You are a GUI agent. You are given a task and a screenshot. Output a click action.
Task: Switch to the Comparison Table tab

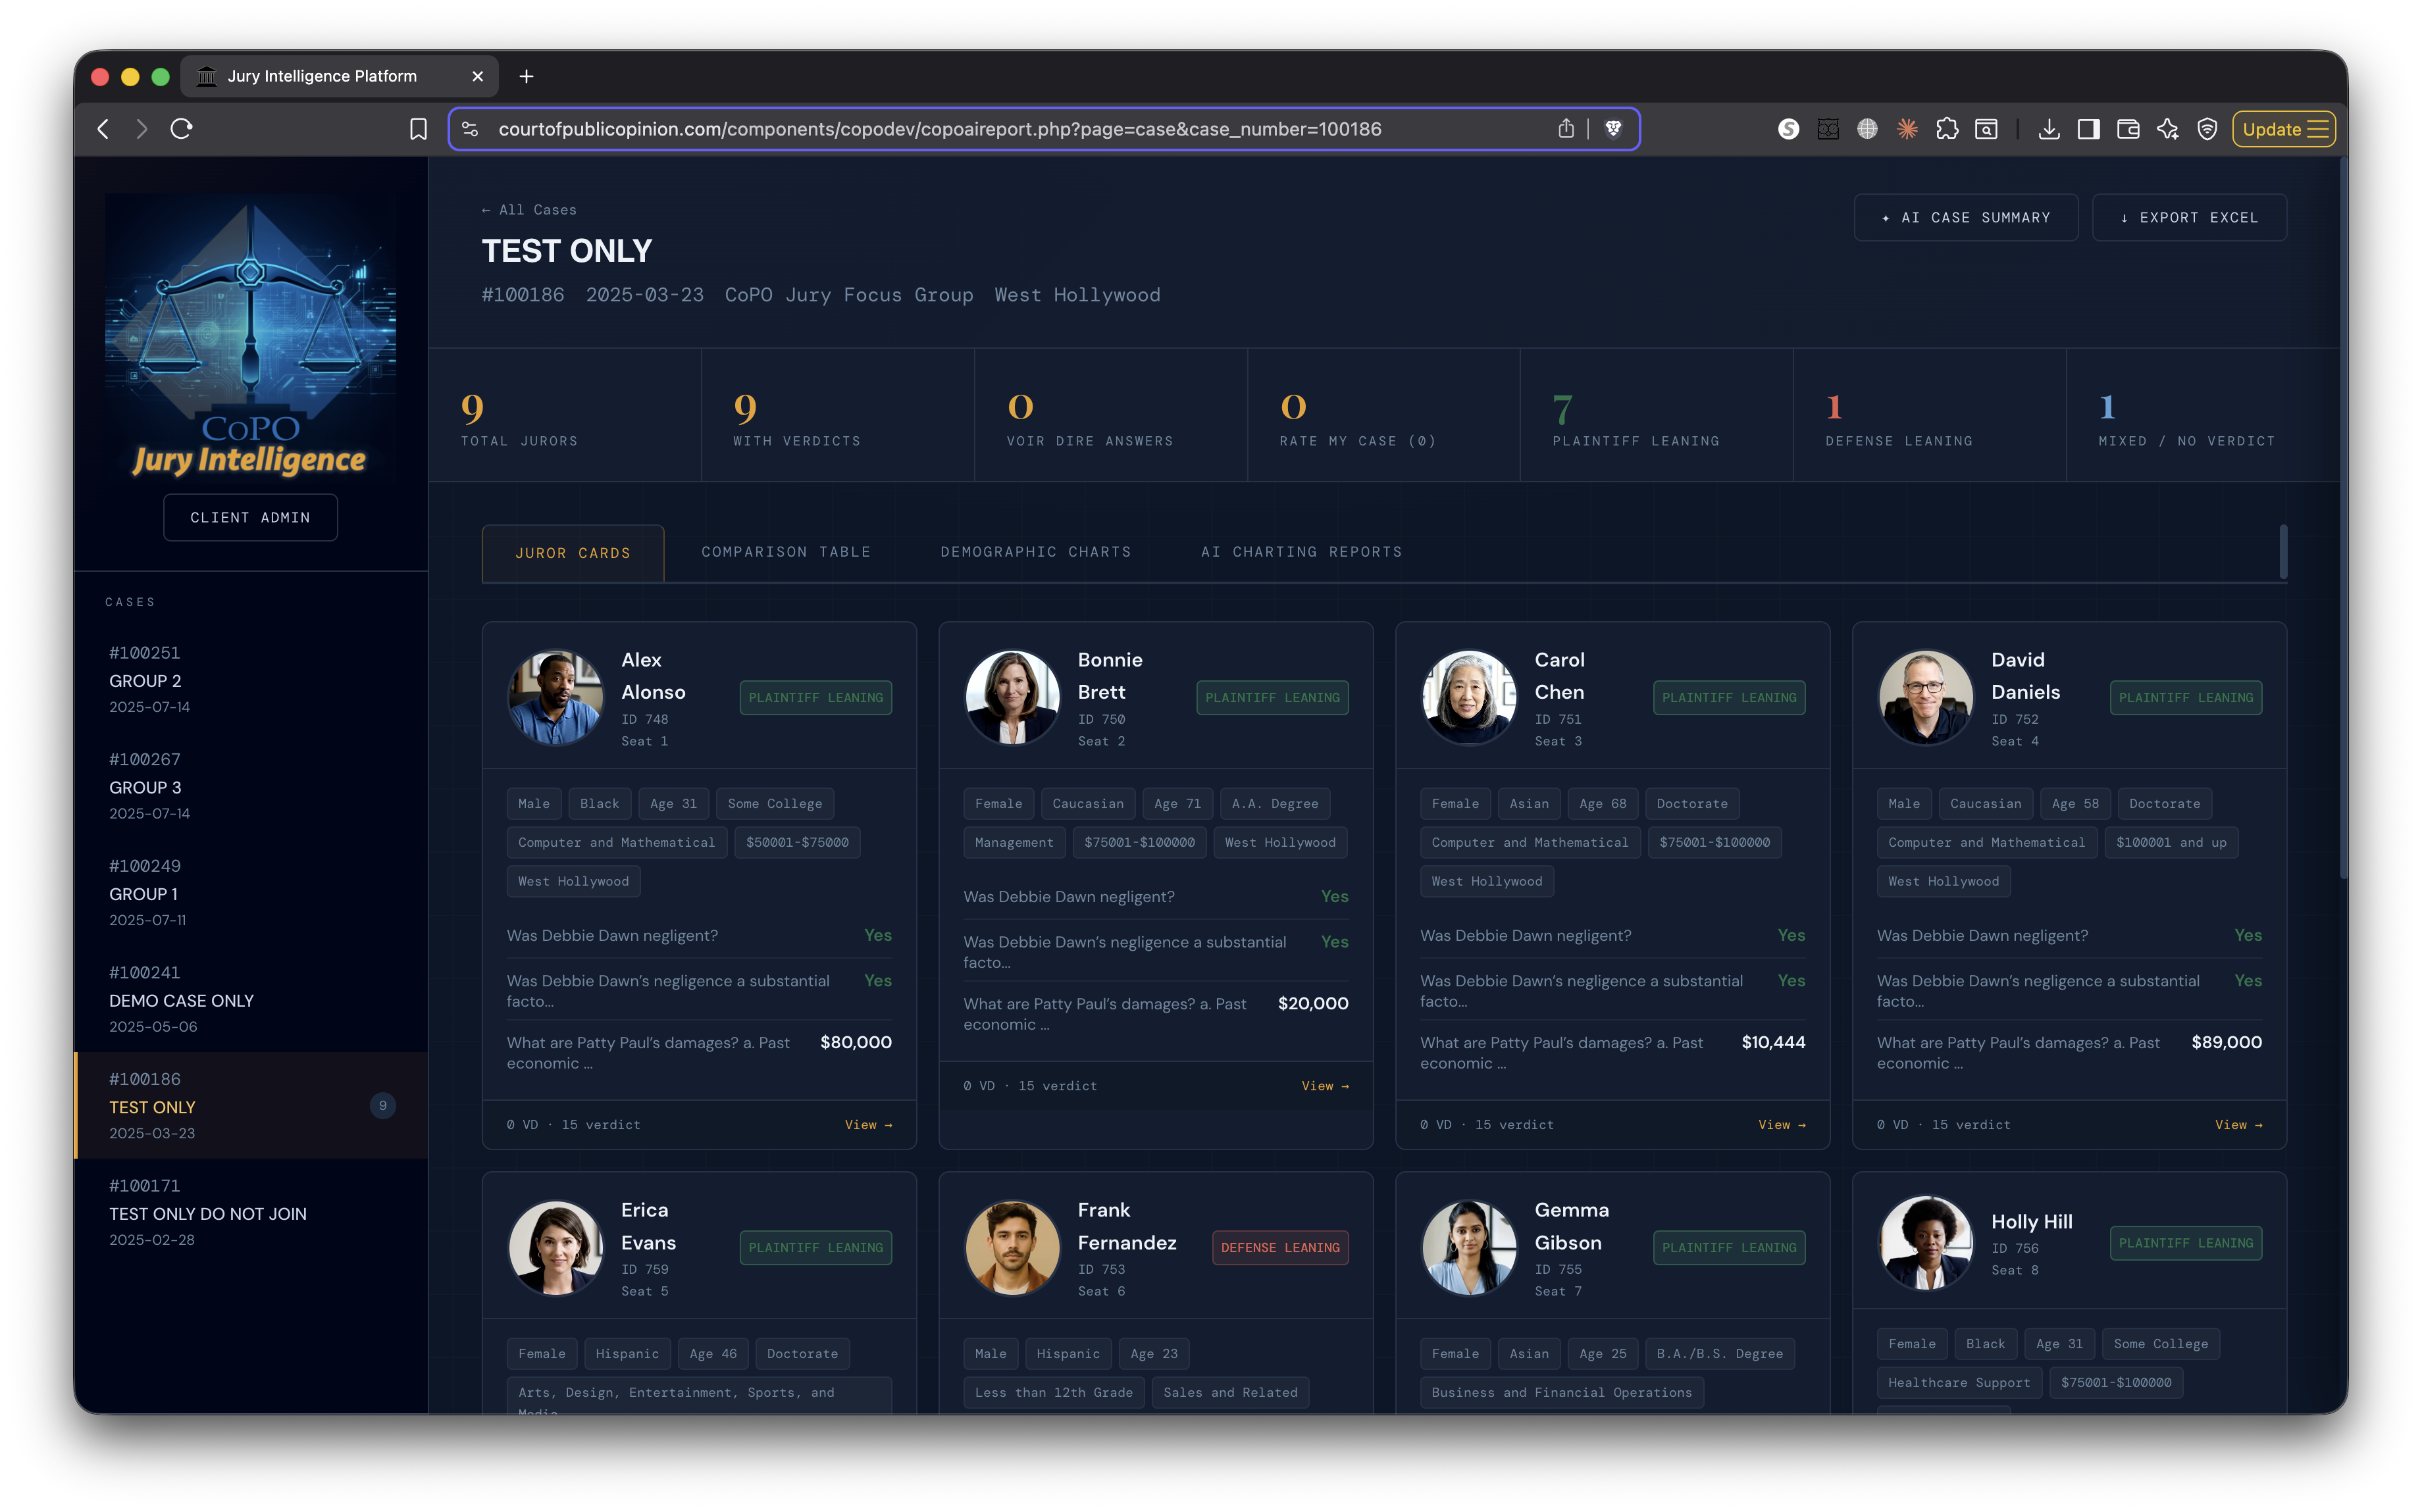coord(785,552)
